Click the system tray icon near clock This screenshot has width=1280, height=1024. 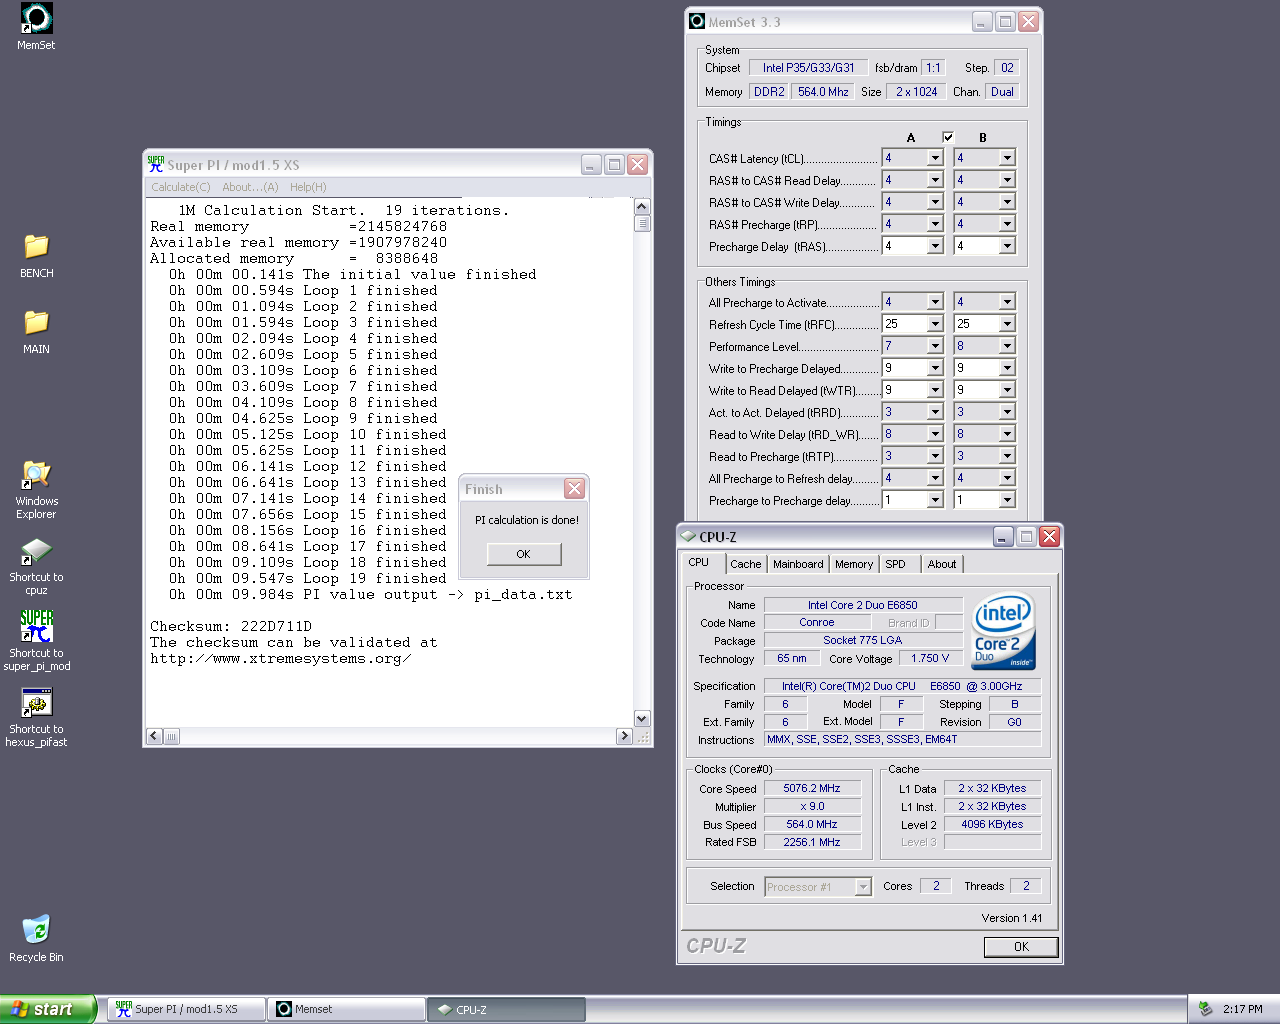[1205, 1009]
